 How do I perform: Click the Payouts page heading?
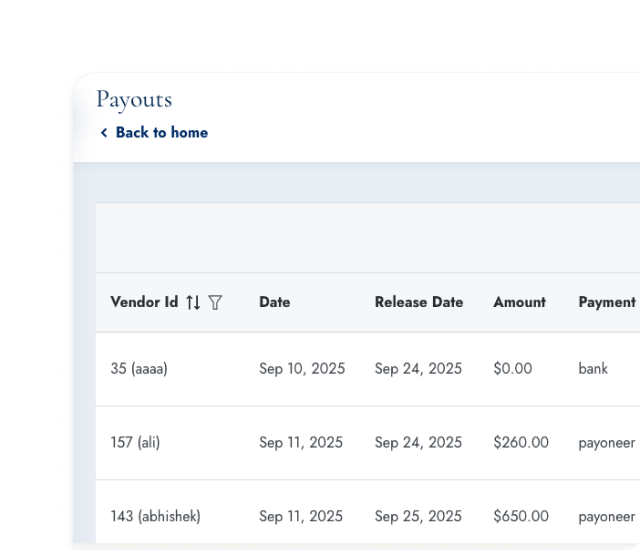(x=134, y=100)
